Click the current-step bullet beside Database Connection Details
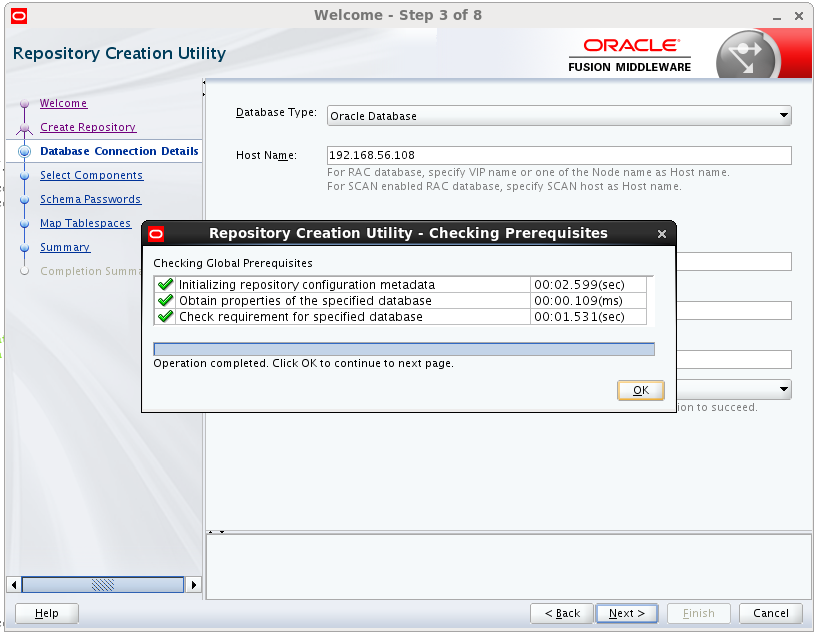The image size is (814, 634). tap(24, 151)
